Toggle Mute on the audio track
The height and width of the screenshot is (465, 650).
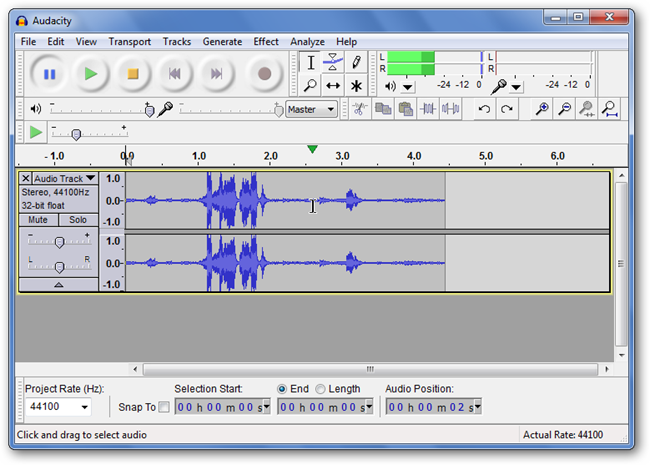tap(38, 219)
